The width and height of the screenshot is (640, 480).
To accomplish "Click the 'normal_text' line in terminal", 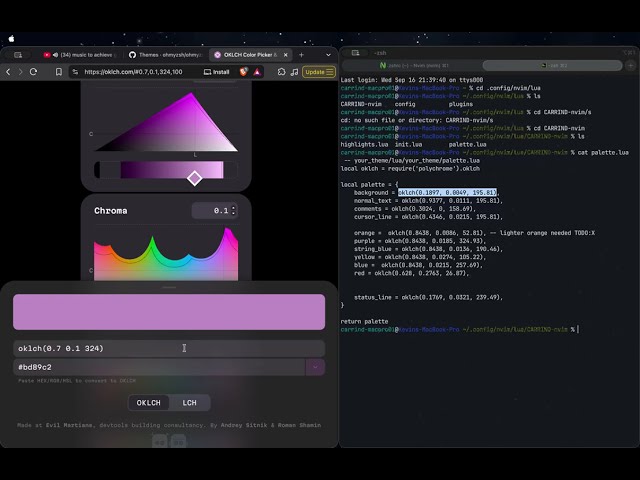I will (428, 201).
